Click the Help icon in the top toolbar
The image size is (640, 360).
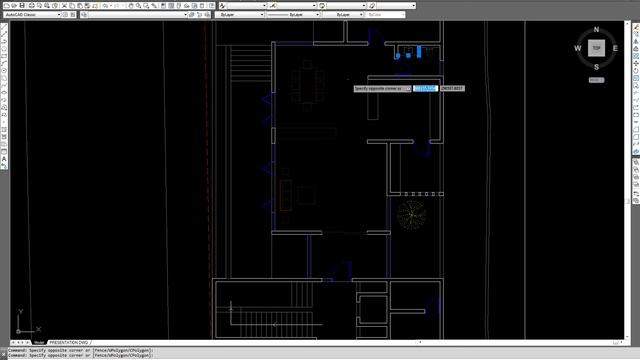point(211,6)
